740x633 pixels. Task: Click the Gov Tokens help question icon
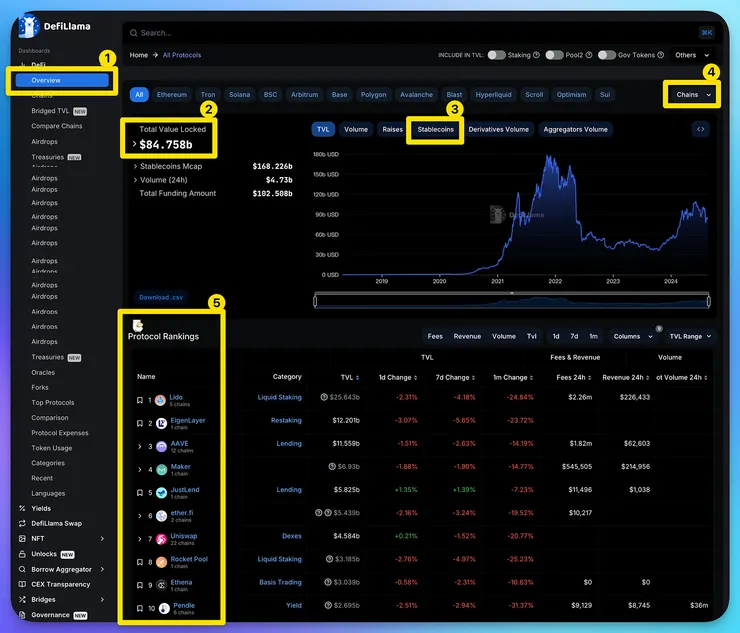pyautogui.click(x=661, y=55)
